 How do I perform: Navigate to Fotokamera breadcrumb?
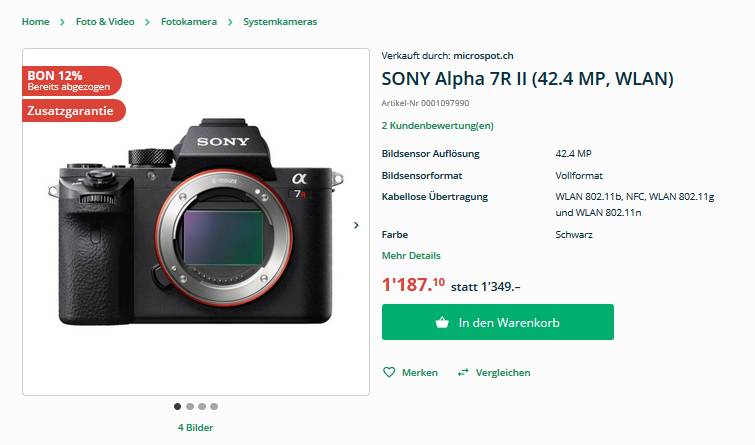click(188, 21)
